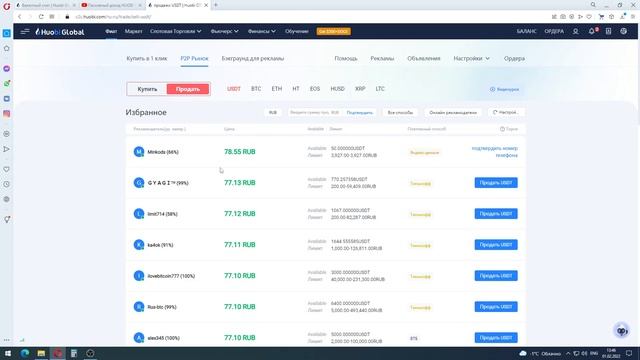Viewport: 640px width, 360px height.
Task: Open File Explorer from taskbar
Action: point(41,353)
